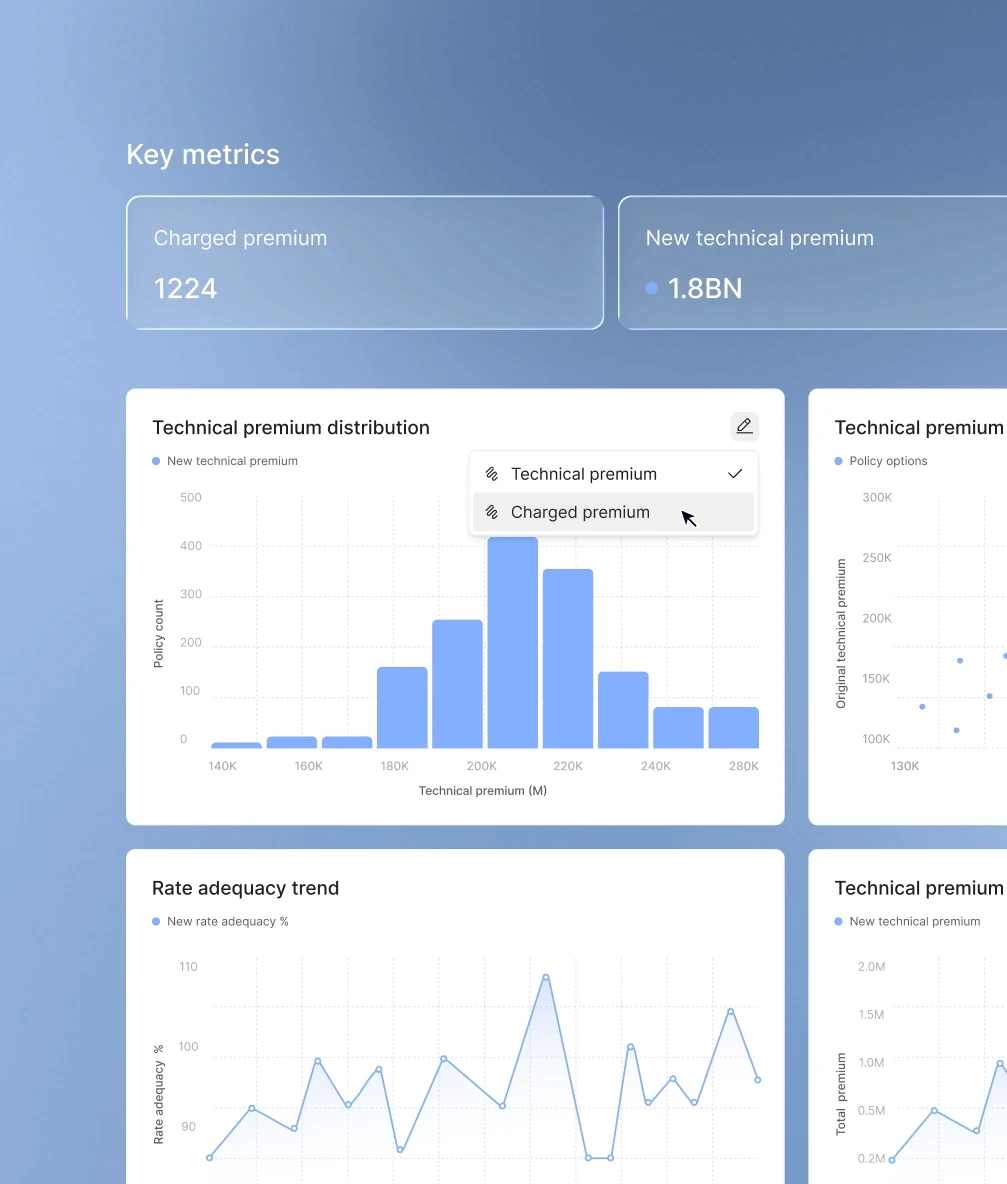Select Technical premium menu option
Screen dimensions: 1007x1184
coord(613,474)
